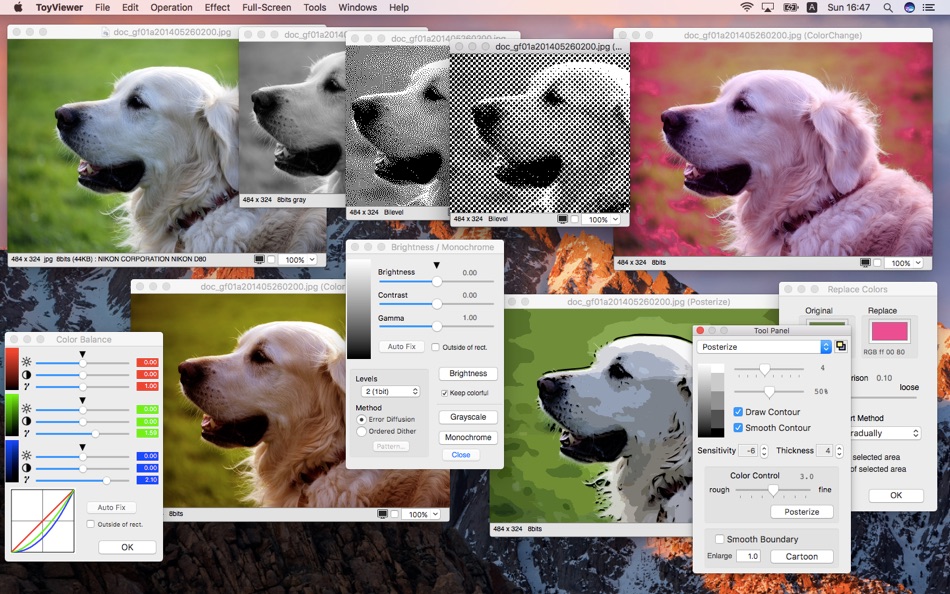Click the AirPlay display icon
Screen dimensions: 950x594
(x=768, y=7)
